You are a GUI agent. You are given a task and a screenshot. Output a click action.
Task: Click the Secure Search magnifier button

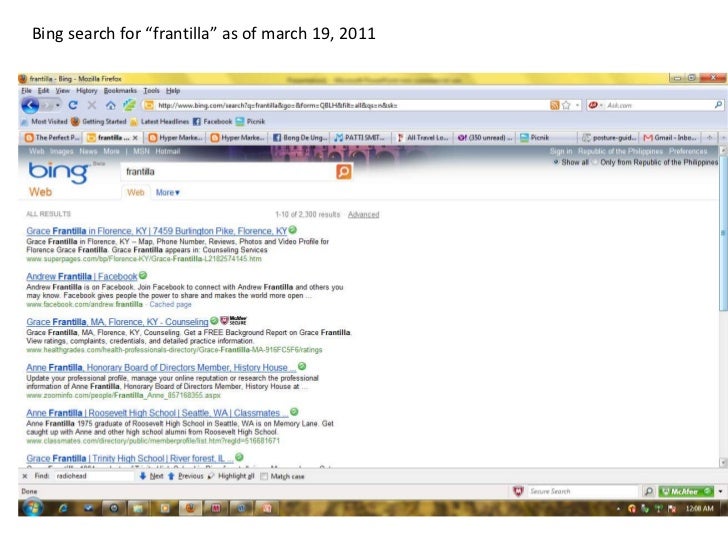(649, 491)
